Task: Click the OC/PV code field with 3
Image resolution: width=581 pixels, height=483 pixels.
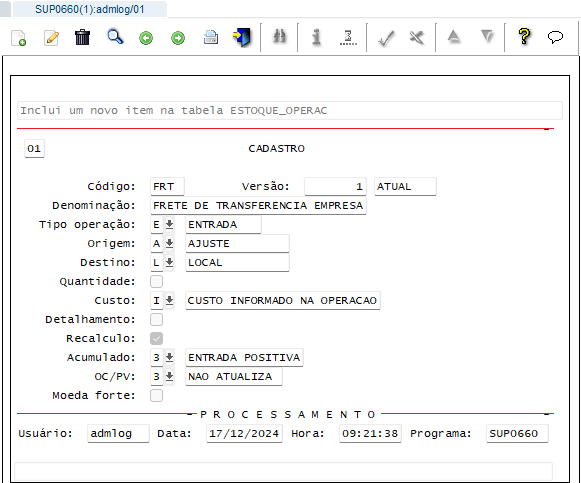Action: (157, 376)
